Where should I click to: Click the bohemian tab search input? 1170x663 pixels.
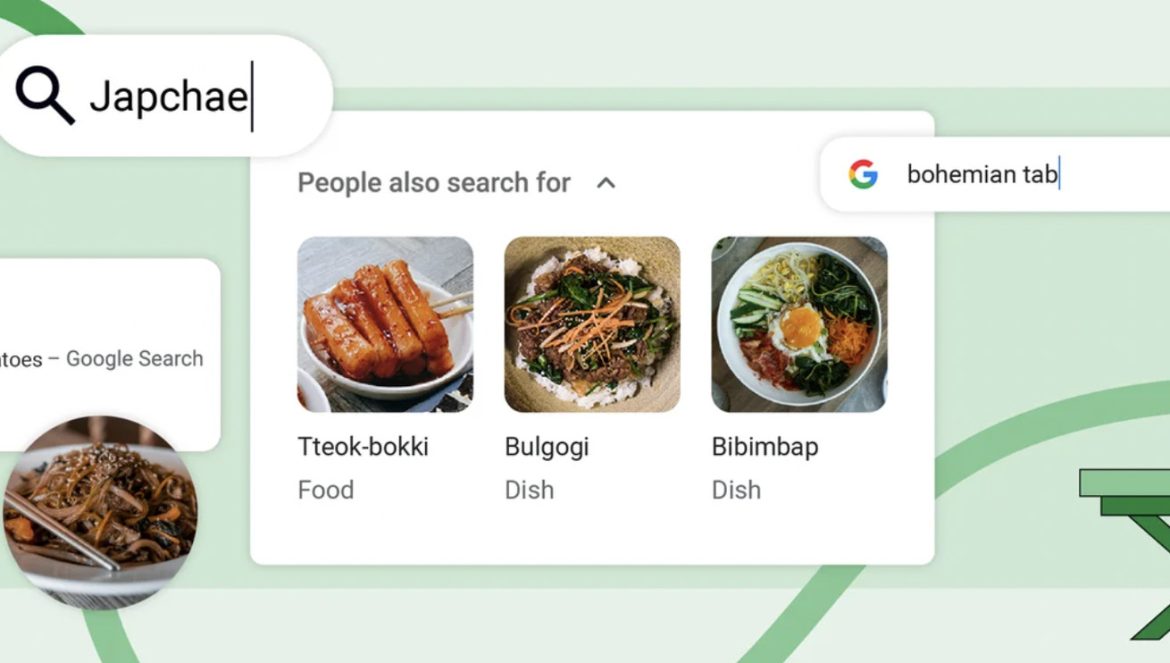pyautogui.click(x=995, y=175)
